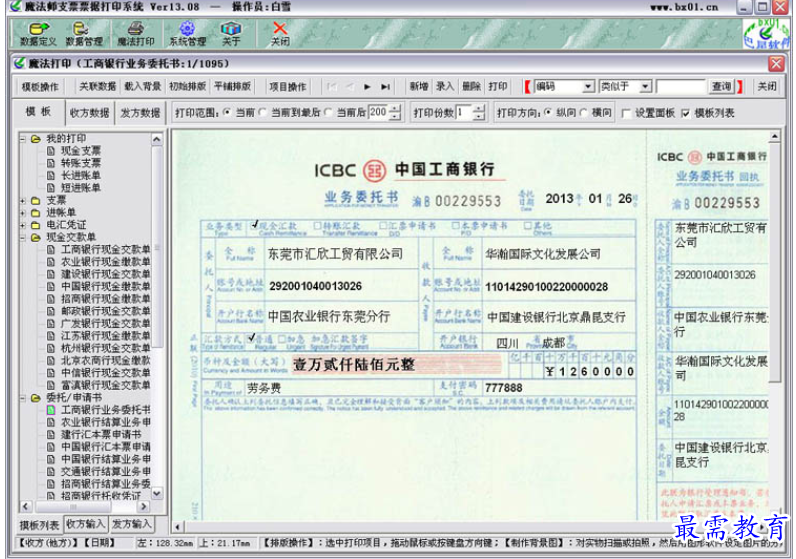Click the 平铺排版 button
This screenshot has width=796, height=559.
[x=233, y=86]
